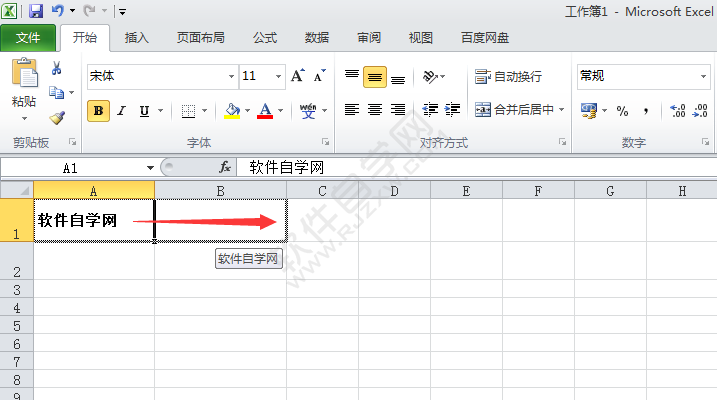The height and width of the screenshot is (400, 717).
Task: Open the underline style dropdown arrow
Action: pyautogui.click(x=161, y=111)
